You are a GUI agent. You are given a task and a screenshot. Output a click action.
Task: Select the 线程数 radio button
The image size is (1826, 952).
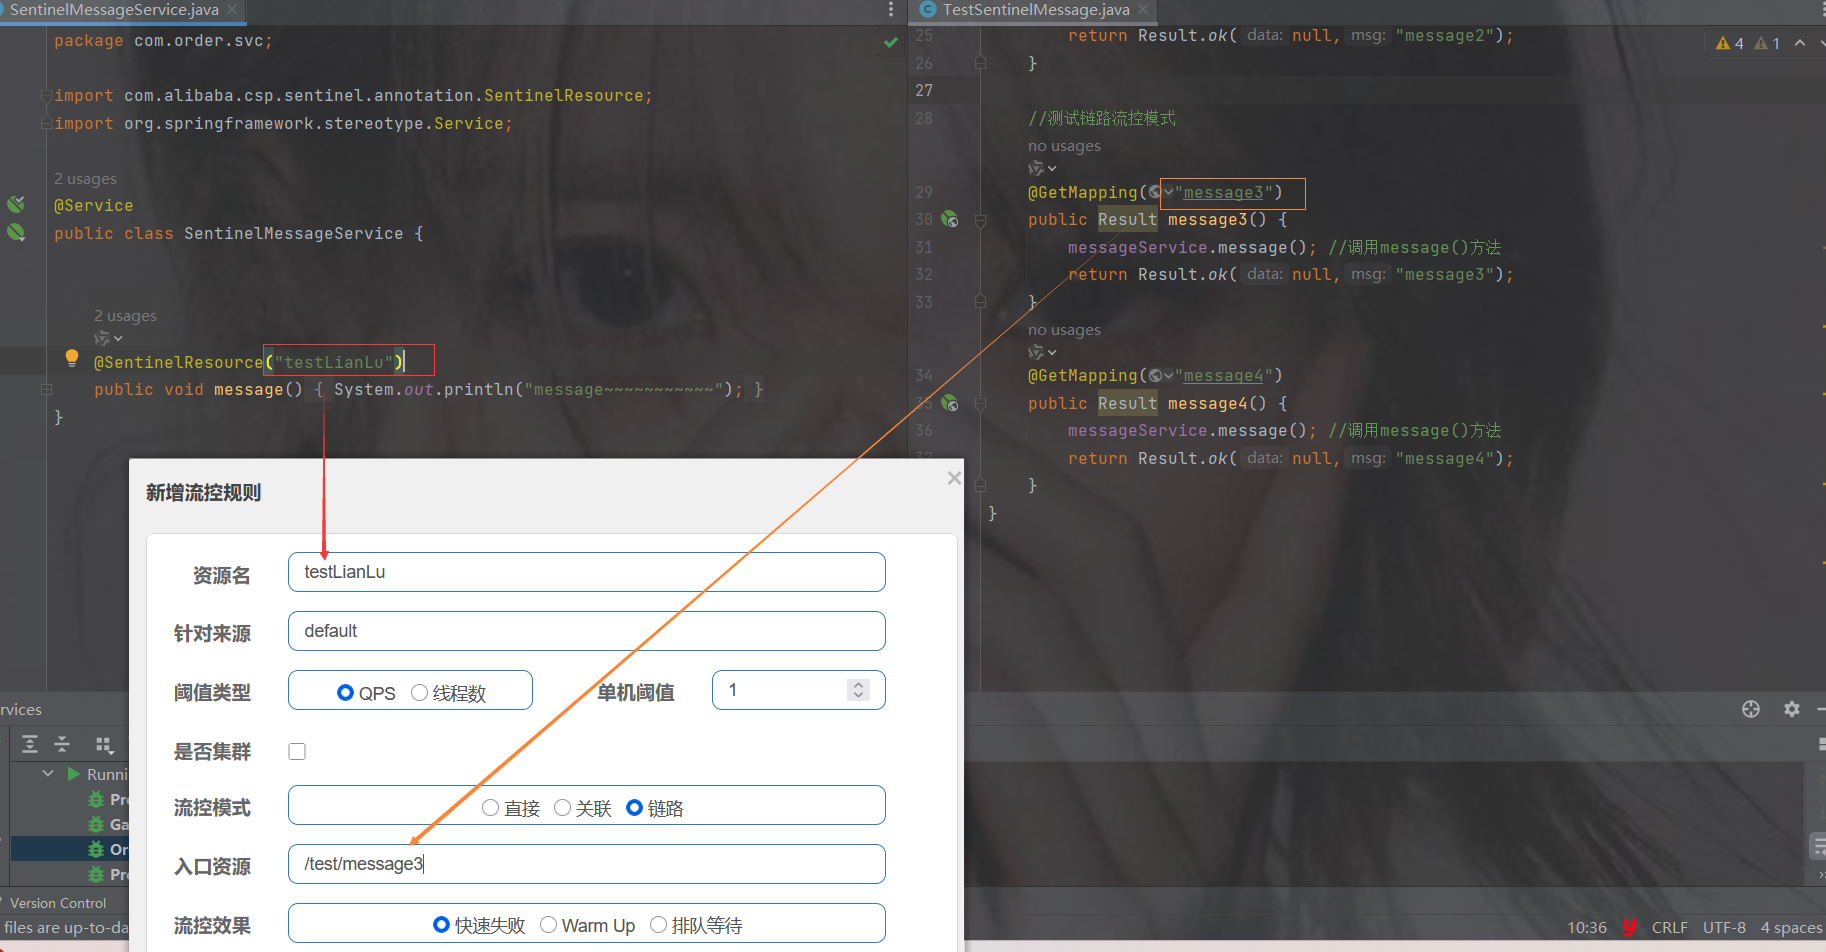pos(419,693)
